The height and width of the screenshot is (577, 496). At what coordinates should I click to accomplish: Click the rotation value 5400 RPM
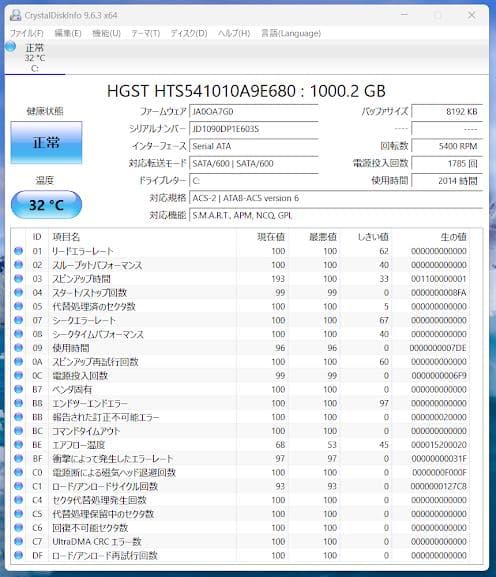(447, 146)
